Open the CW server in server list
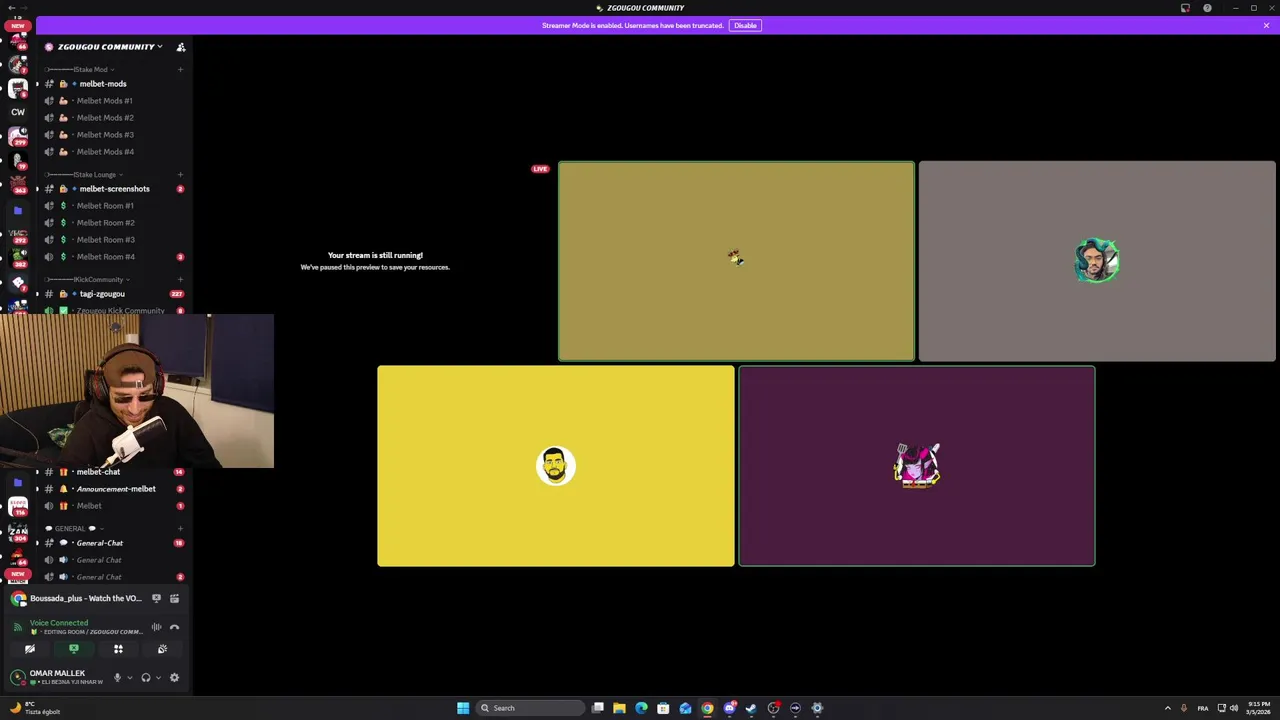The height and width of the screenshot is (720, 1280). tap(18, 112)
